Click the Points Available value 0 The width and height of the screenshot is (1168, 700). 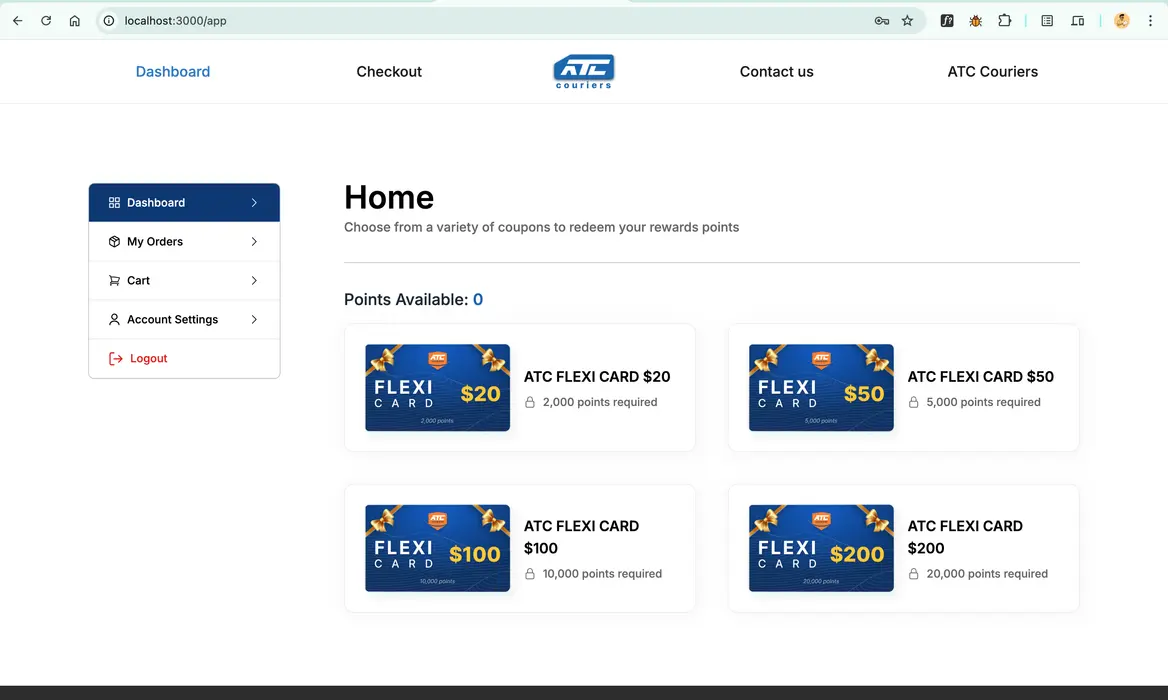click(x=477, y=299)
